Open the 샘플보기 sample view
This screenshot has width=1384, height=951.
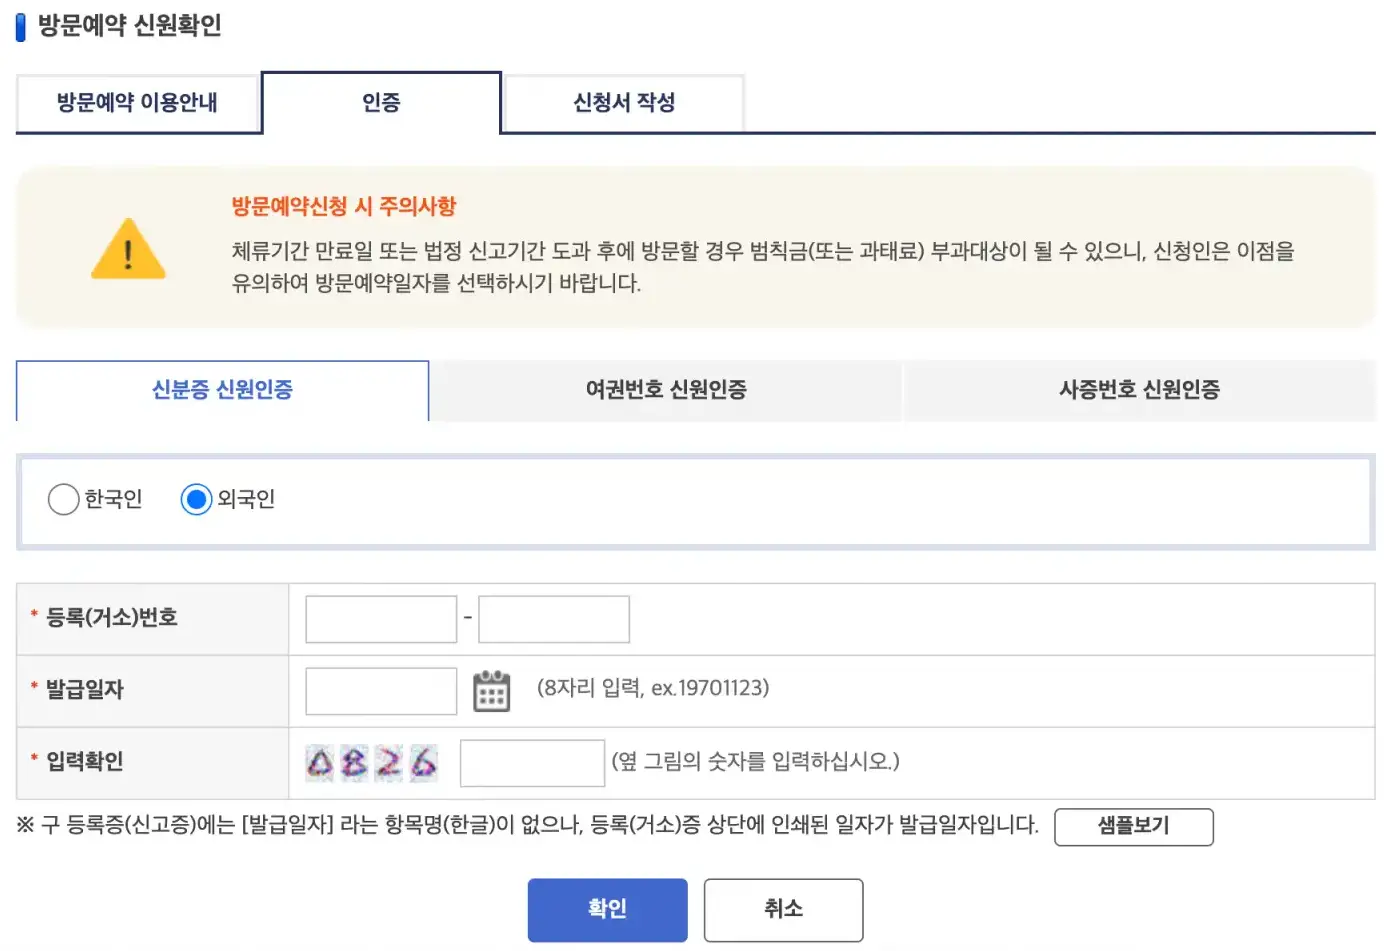tap(1133, 827)
